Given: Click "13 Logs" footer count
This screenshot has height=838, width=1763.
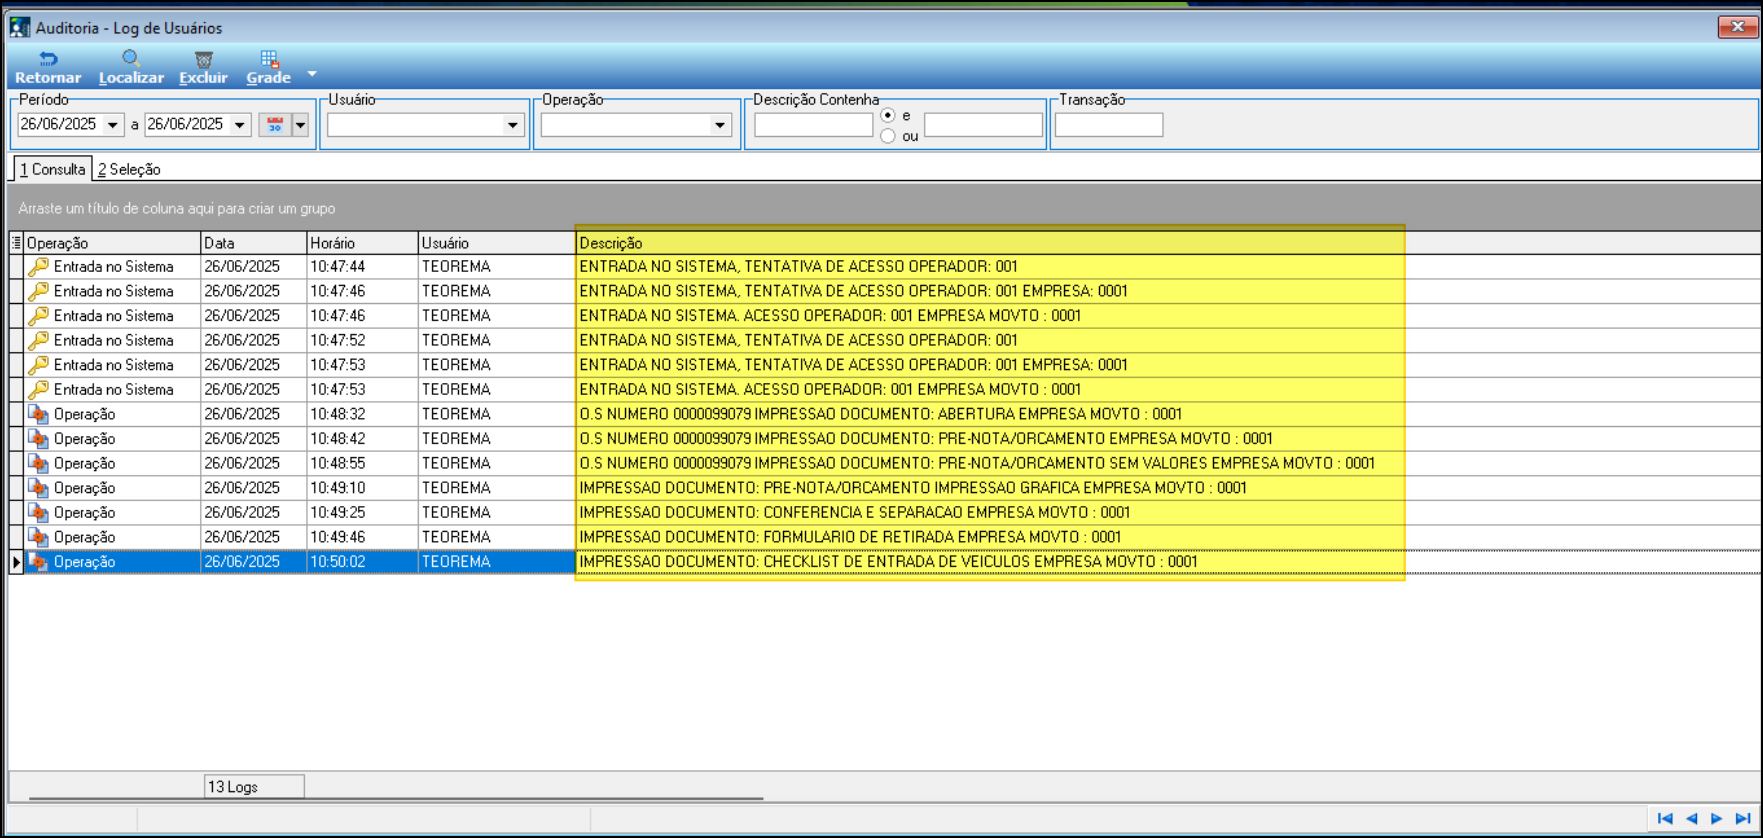Looking at the screenshot, I should tap(254, 787).
